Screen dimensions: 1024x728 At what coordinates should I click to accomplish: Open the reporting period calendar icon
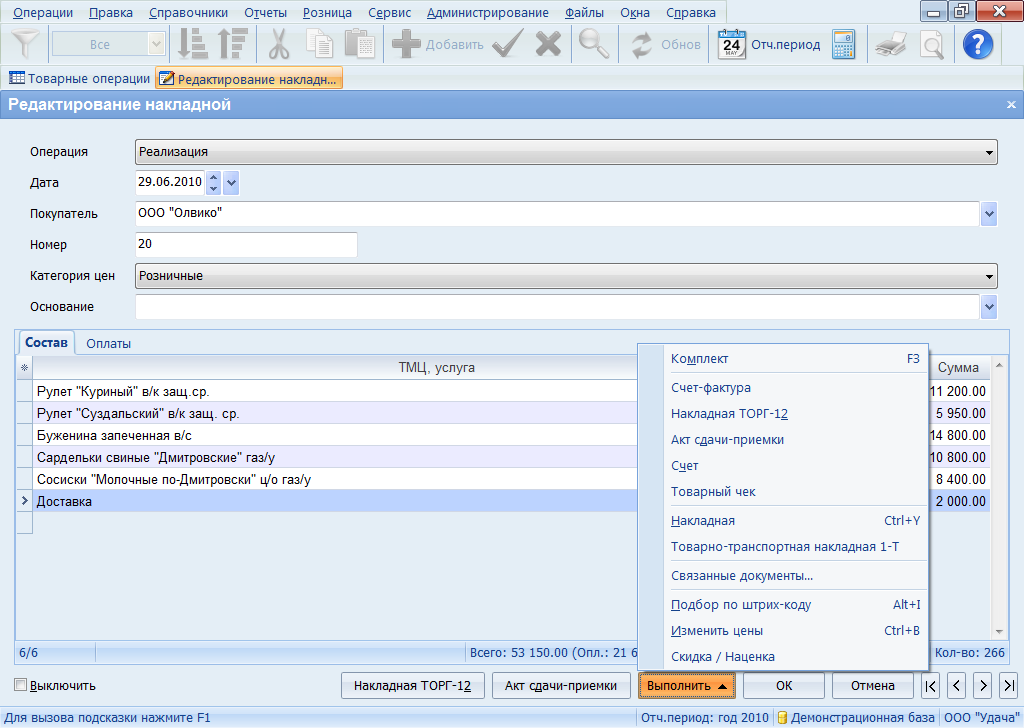pyautogui.click(x=733, y=45)
